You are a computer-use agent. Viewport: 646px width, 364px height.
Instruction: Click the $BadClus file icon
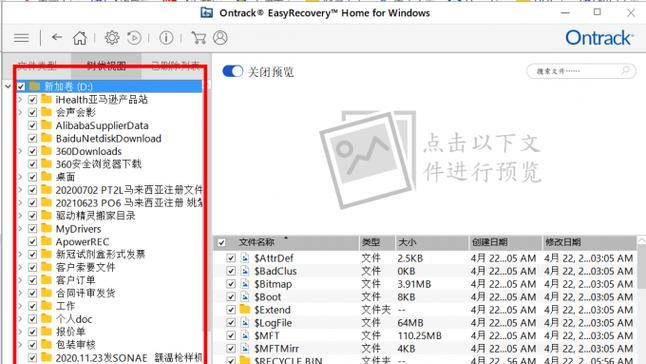tap(245, 271)
